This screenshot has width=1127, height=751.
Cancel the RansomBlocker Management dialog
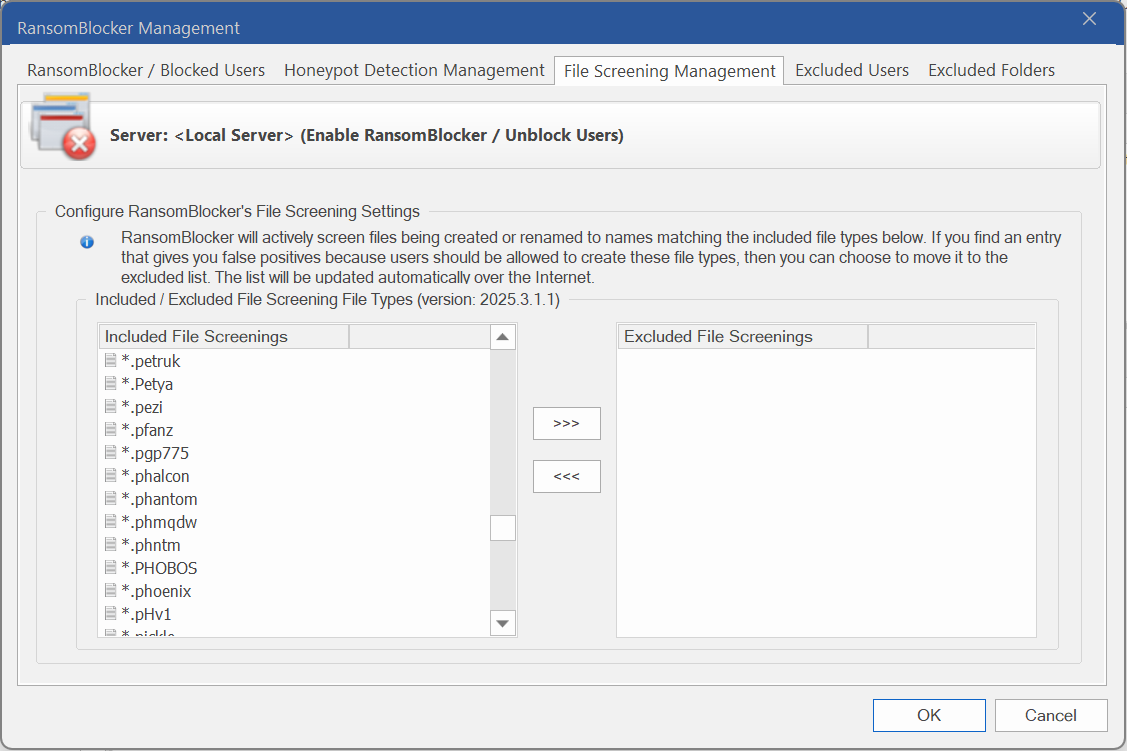click(x=1051, y=715)
